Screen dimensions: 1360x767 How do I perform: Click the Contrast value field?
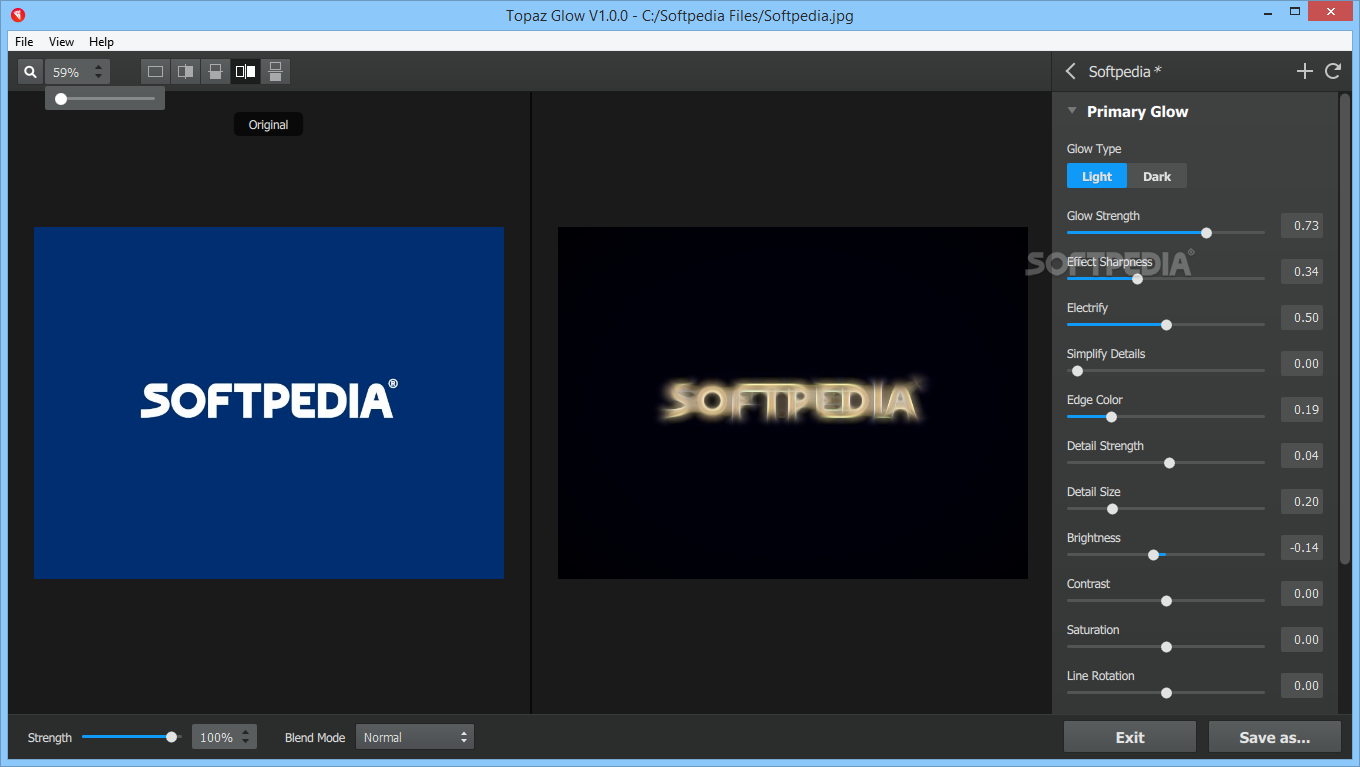click(x=1302, y=593)
